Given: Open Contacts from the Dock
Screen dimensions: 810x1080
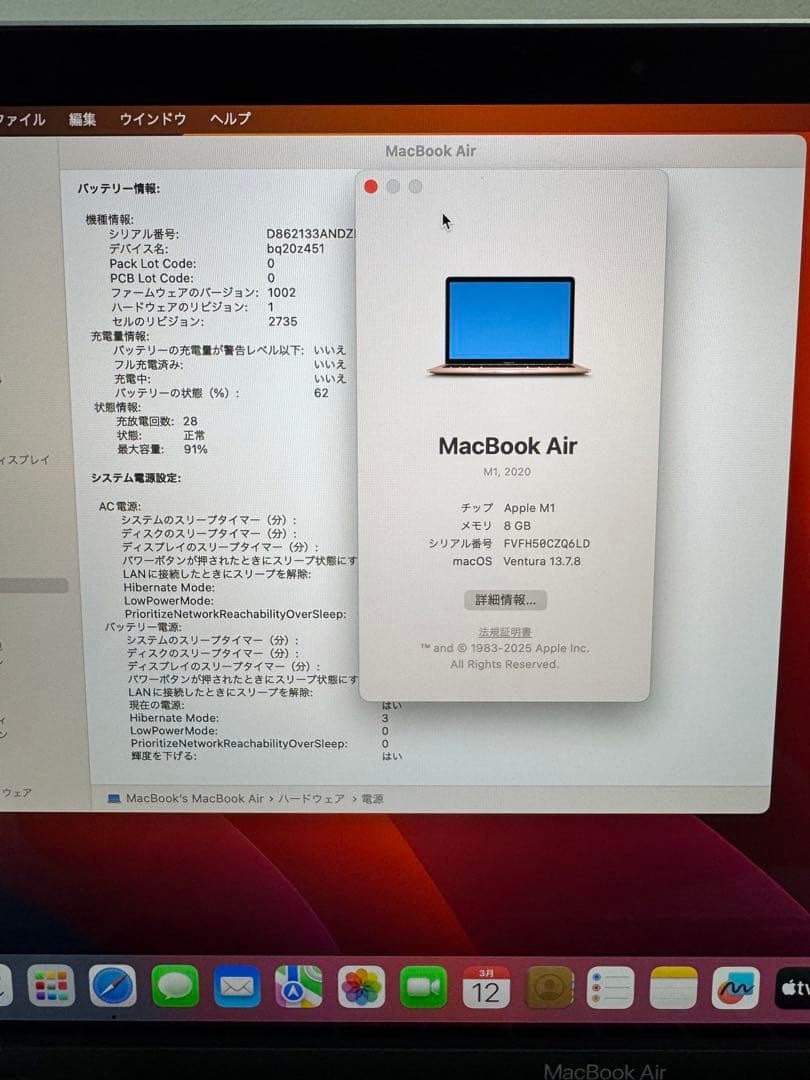Looking at the screenshot, I should coord(549,986).
